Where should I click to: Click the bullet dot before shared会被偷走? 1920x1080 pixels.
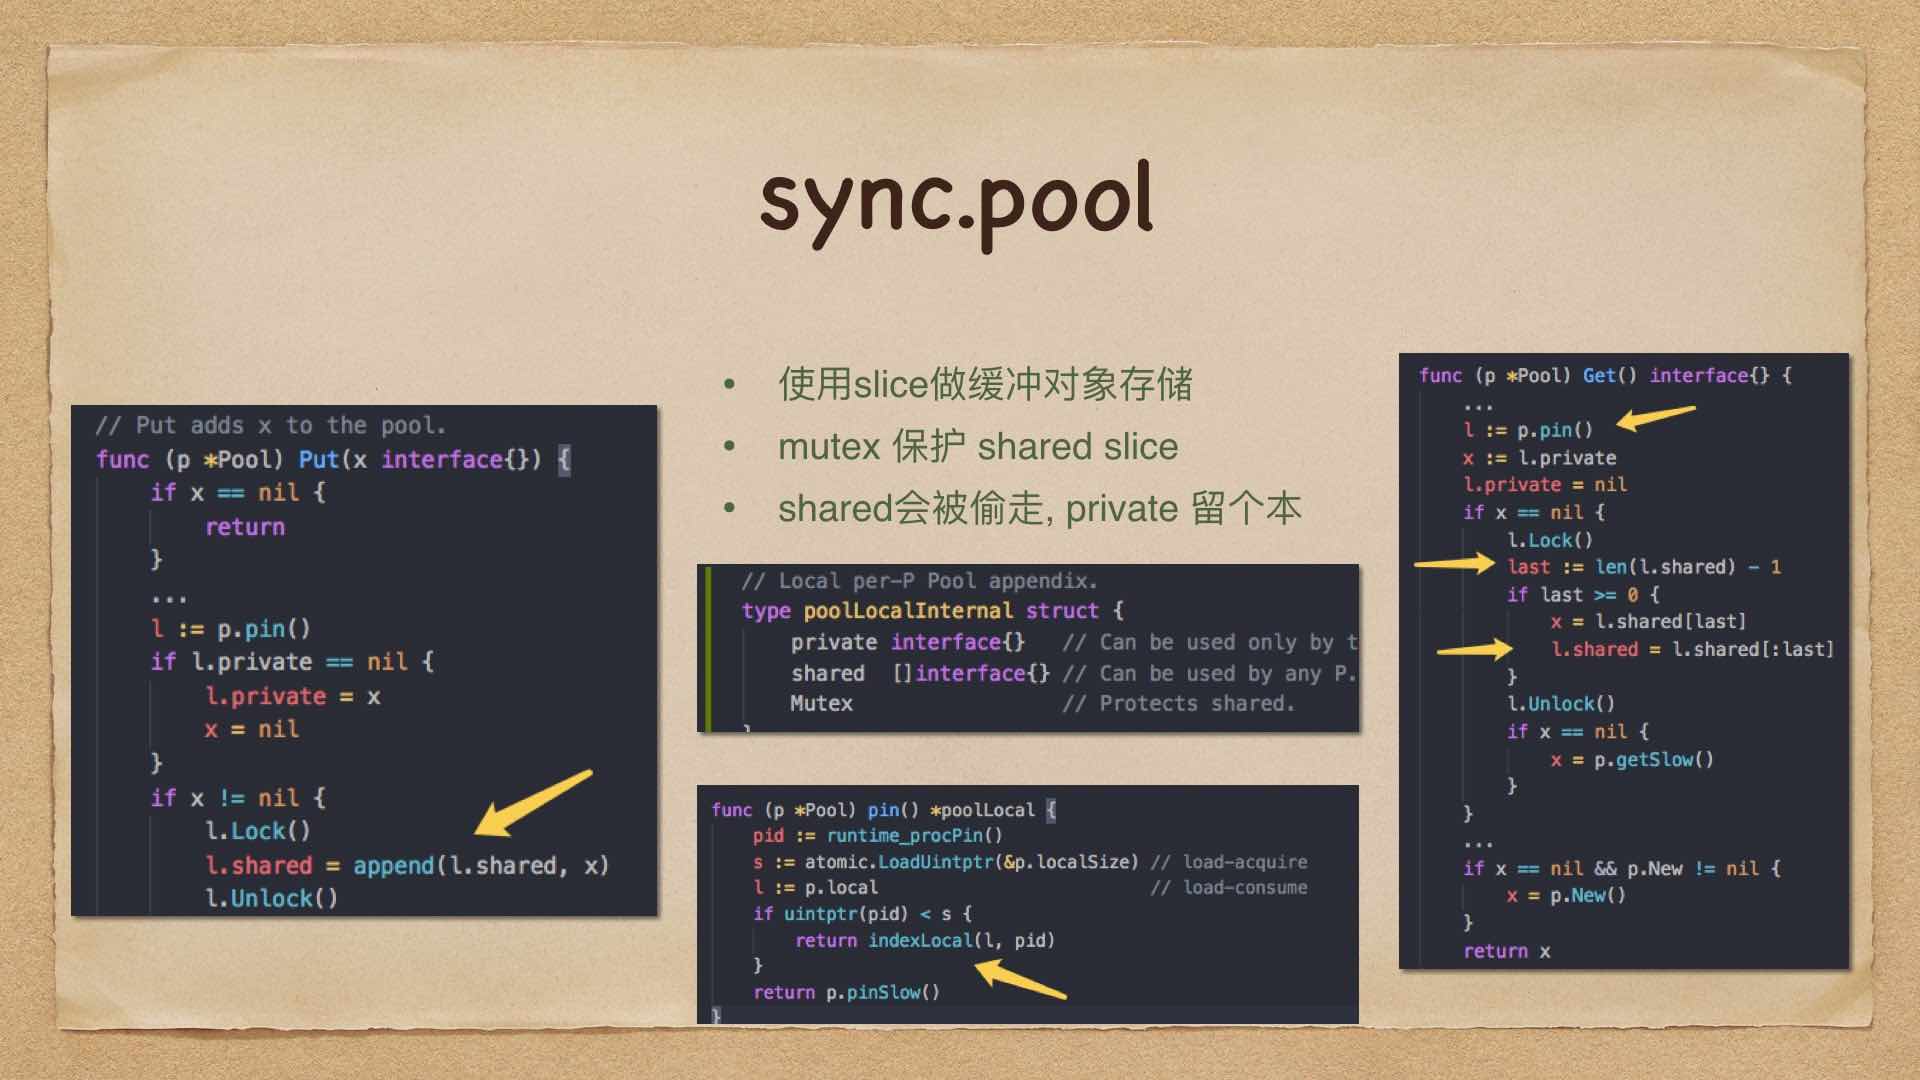click(x=729, y=509)
